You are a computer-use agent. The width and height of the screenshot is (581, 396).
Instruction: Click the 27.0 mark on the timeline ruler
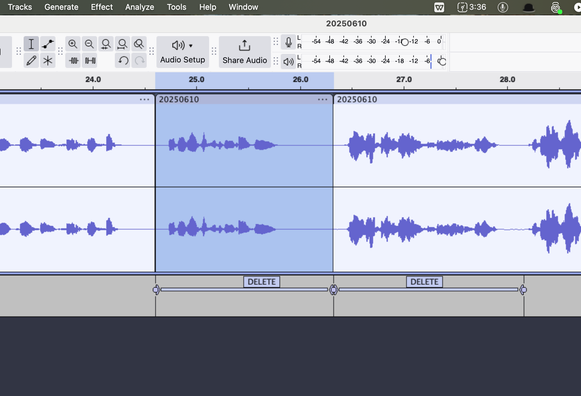404,80
